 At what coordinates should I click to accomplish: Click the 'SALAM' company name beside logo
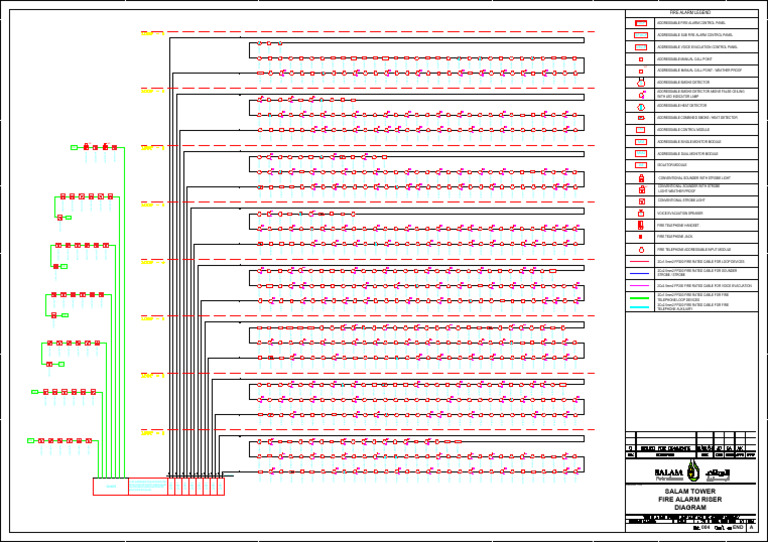pos(669,472)
